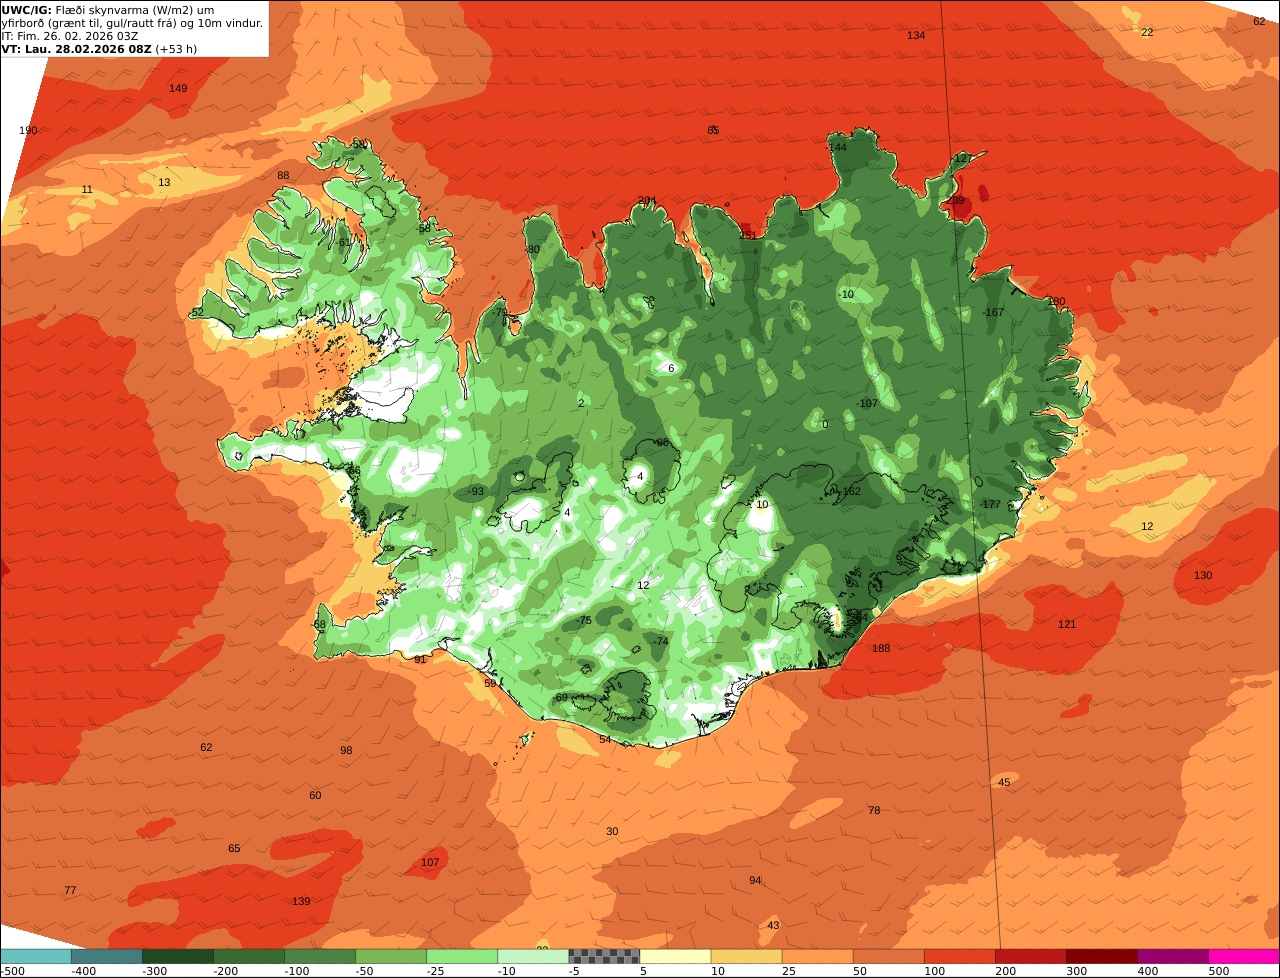Select the pale yellow 5 to 10 legend swatch
Screen dimensions: 1280x978
pos(675,956)
